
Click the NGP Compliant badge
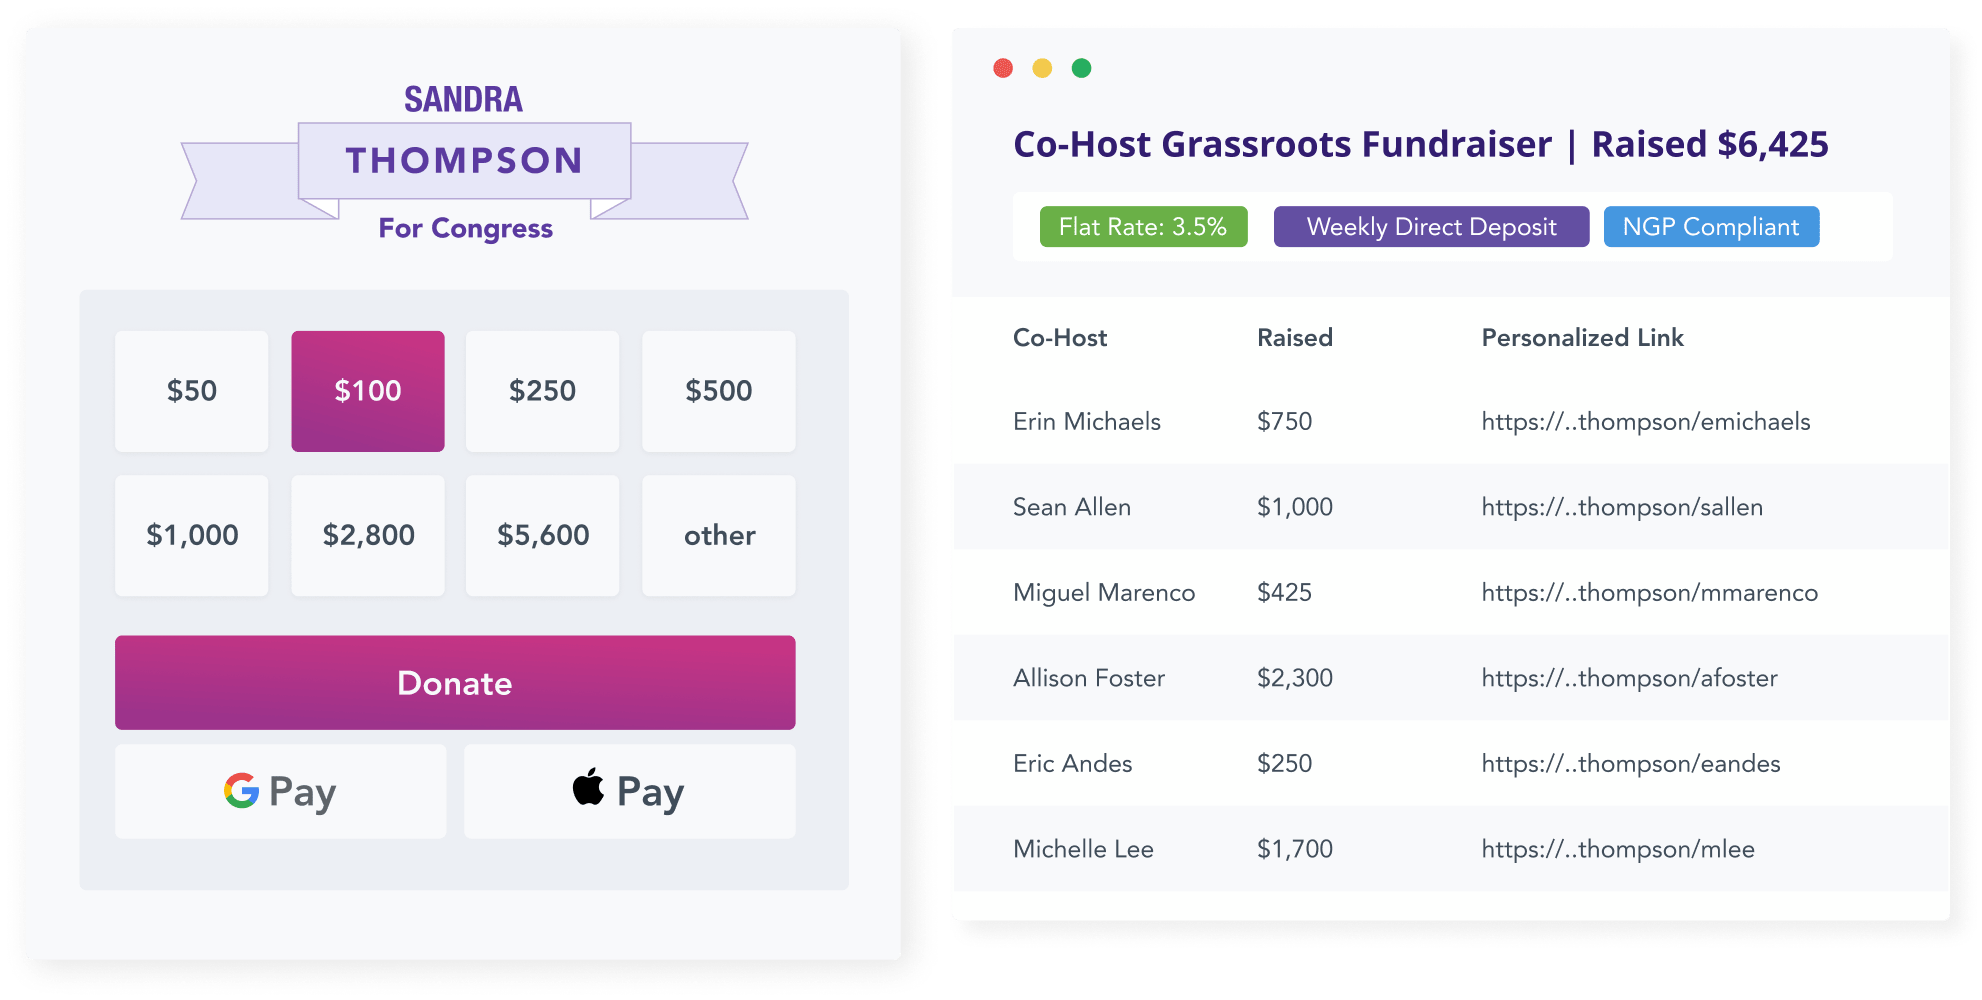pyautogui.click(x=1711, y=227)
